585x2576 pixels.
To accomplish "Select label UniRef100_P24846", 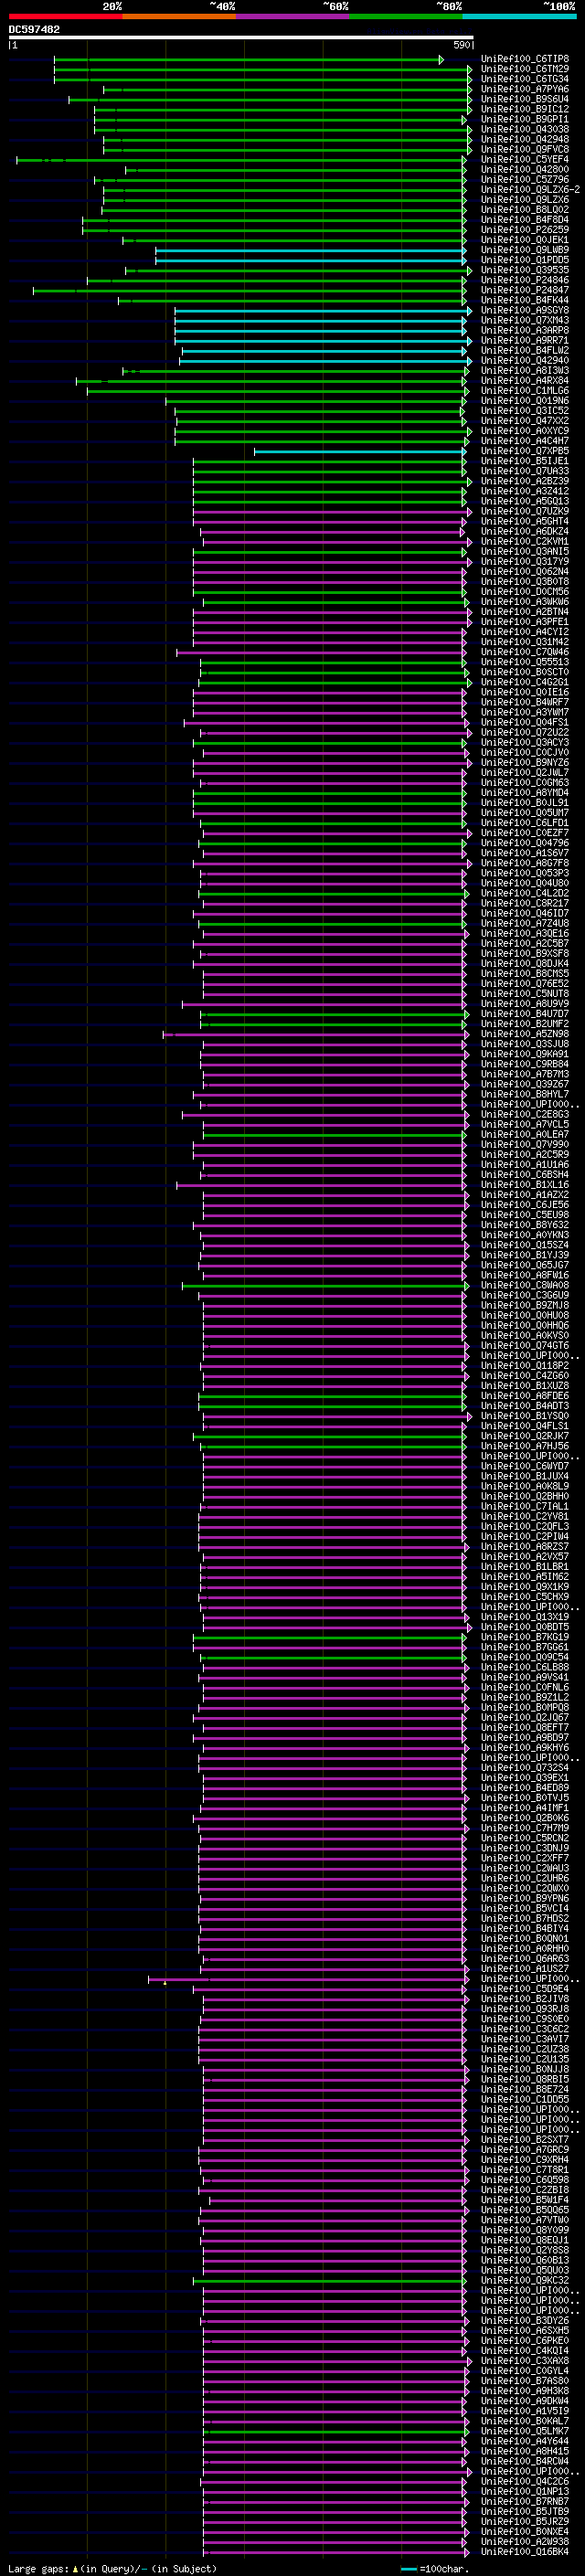I will pos(525,280).
